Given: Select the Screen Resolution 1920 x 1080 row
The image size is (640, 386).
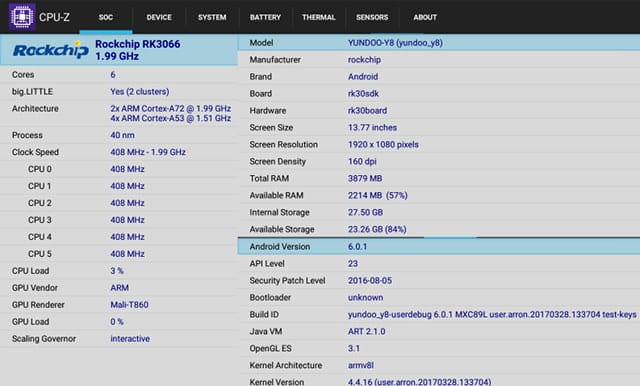Looking at the screenshot, I should coord(439,144).
